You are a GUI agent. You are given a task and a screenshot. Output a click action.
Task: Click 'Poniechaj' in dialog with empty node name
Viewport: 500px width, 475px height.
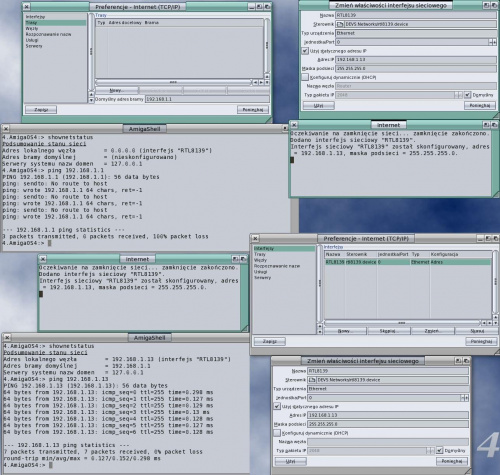click(452, 461)
